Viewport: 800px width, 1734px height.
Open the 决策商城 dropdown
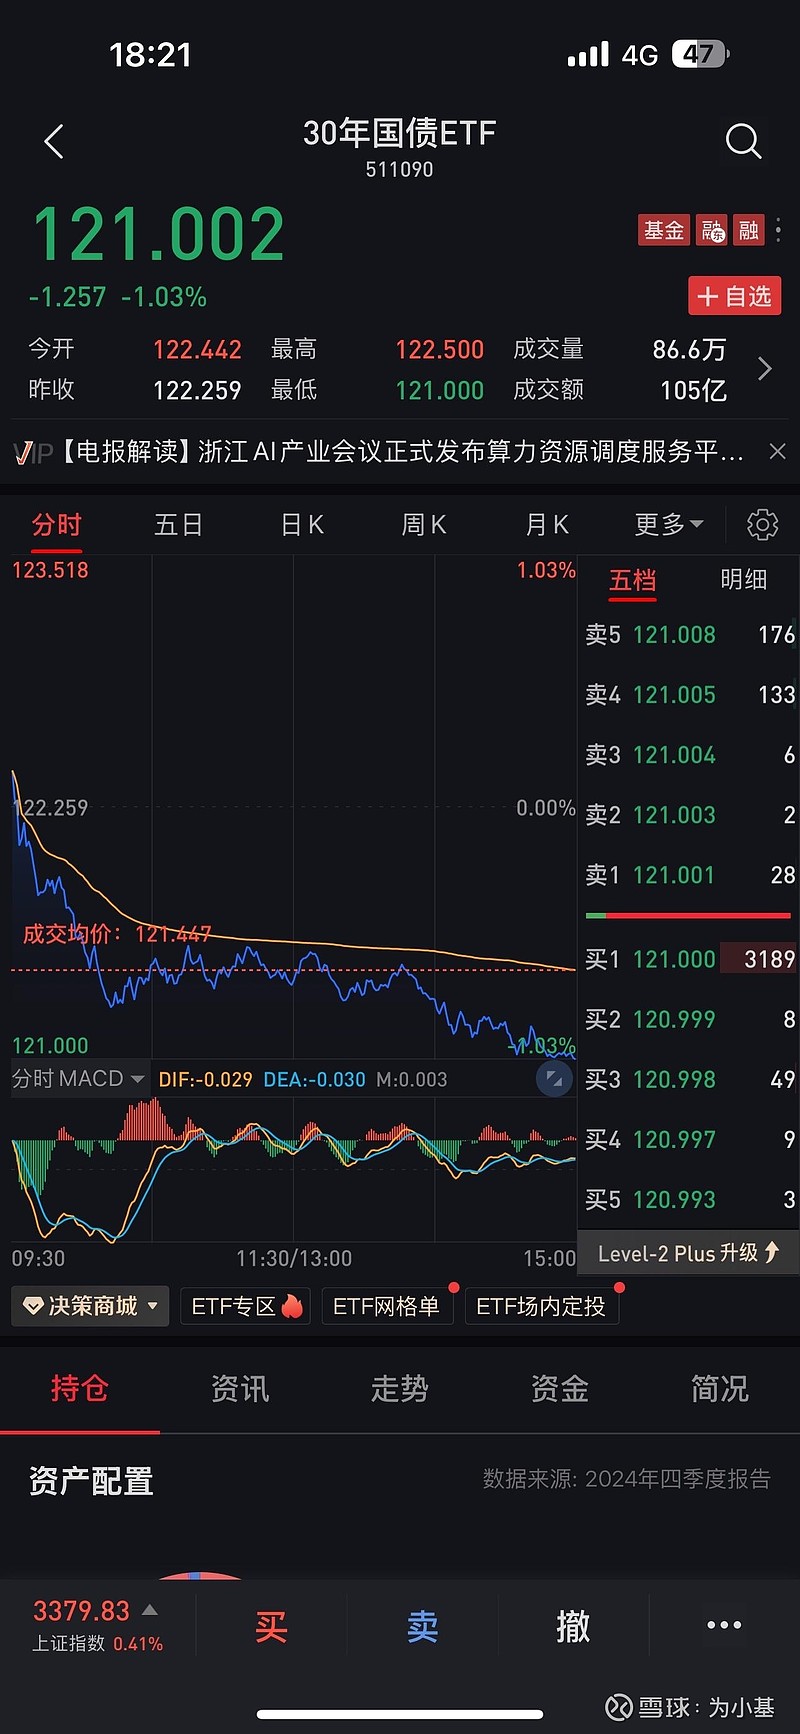pos(90,1306)
